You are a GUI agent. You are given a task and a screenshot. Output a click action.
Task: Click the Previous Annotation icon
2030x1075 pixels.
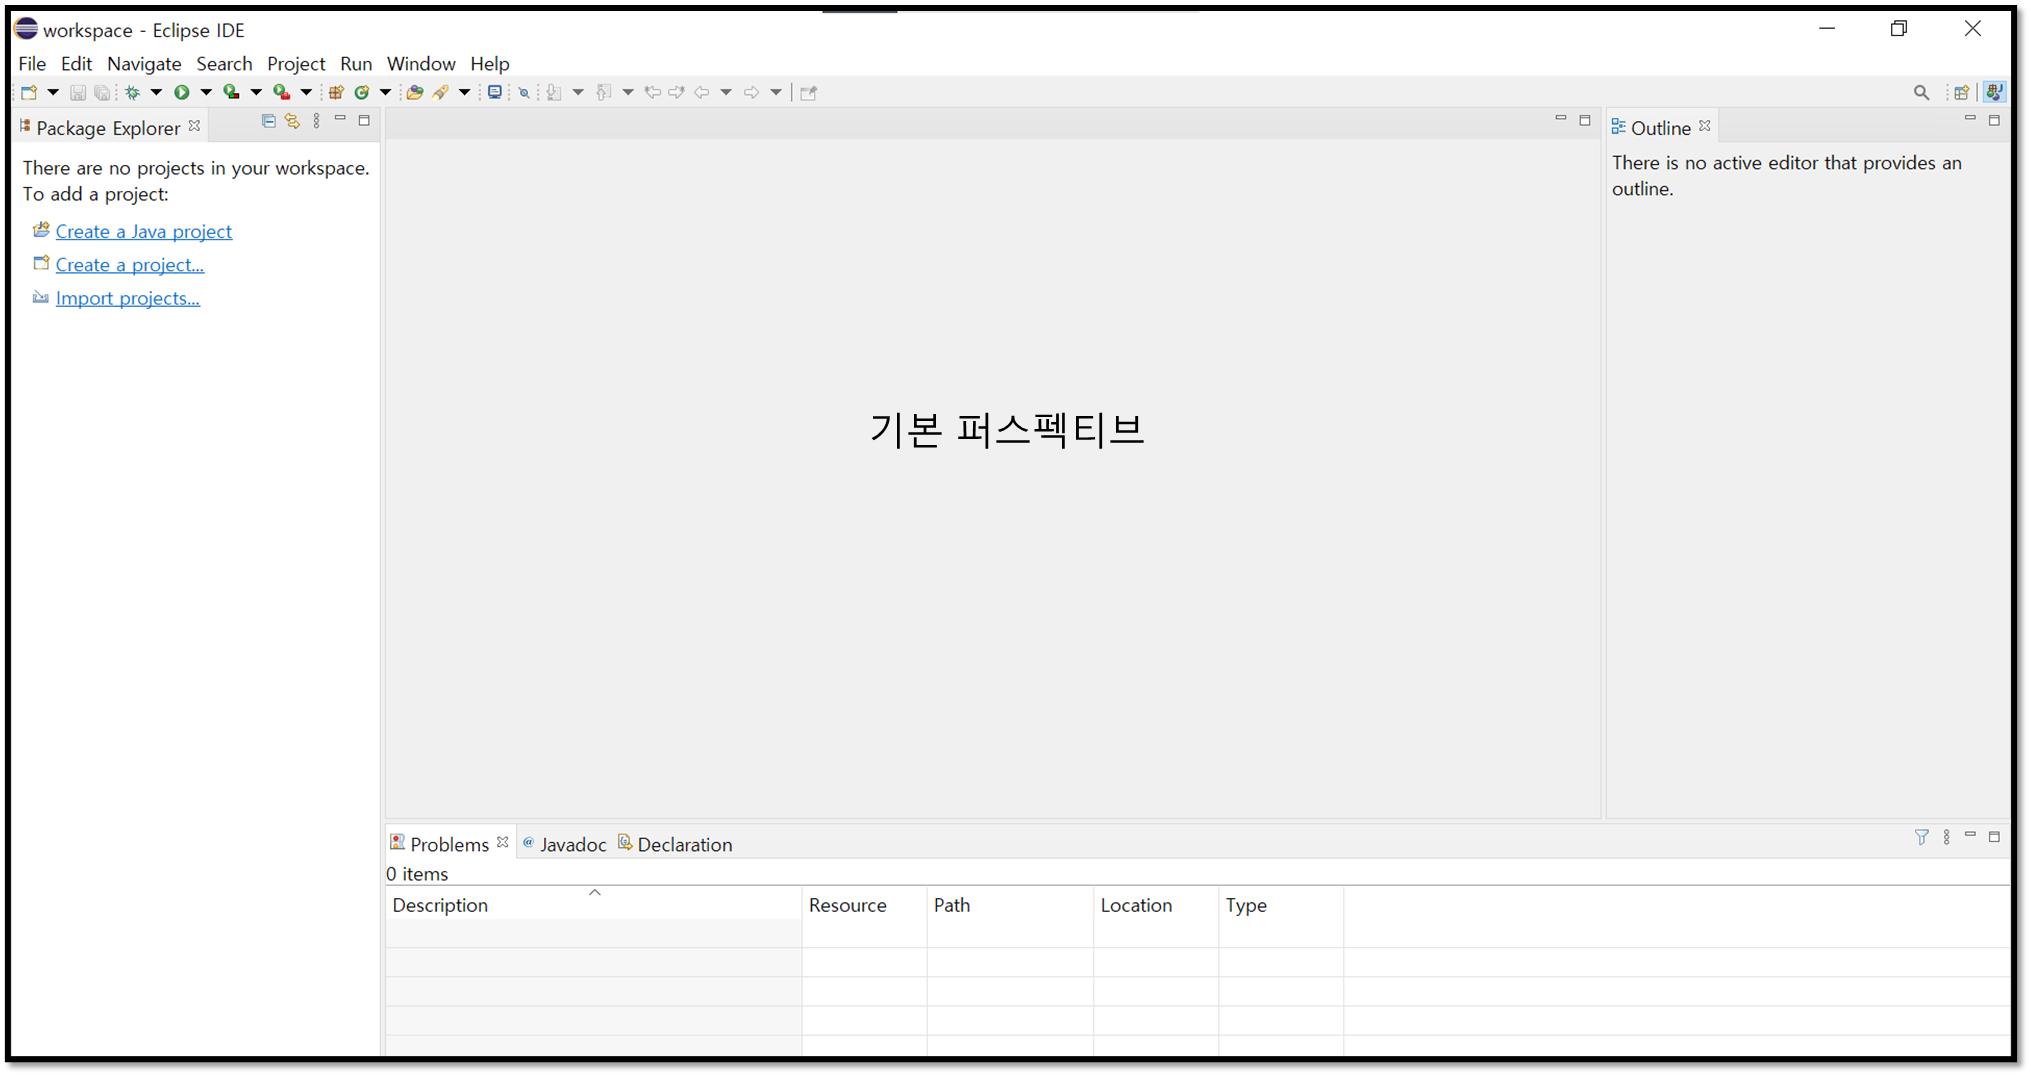tap(604, 93)
